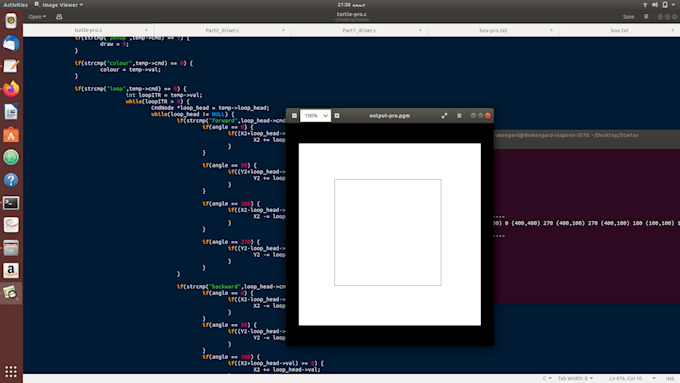
Task: Click the output-pro.pgm window title
Action: (x=389, y=116)
